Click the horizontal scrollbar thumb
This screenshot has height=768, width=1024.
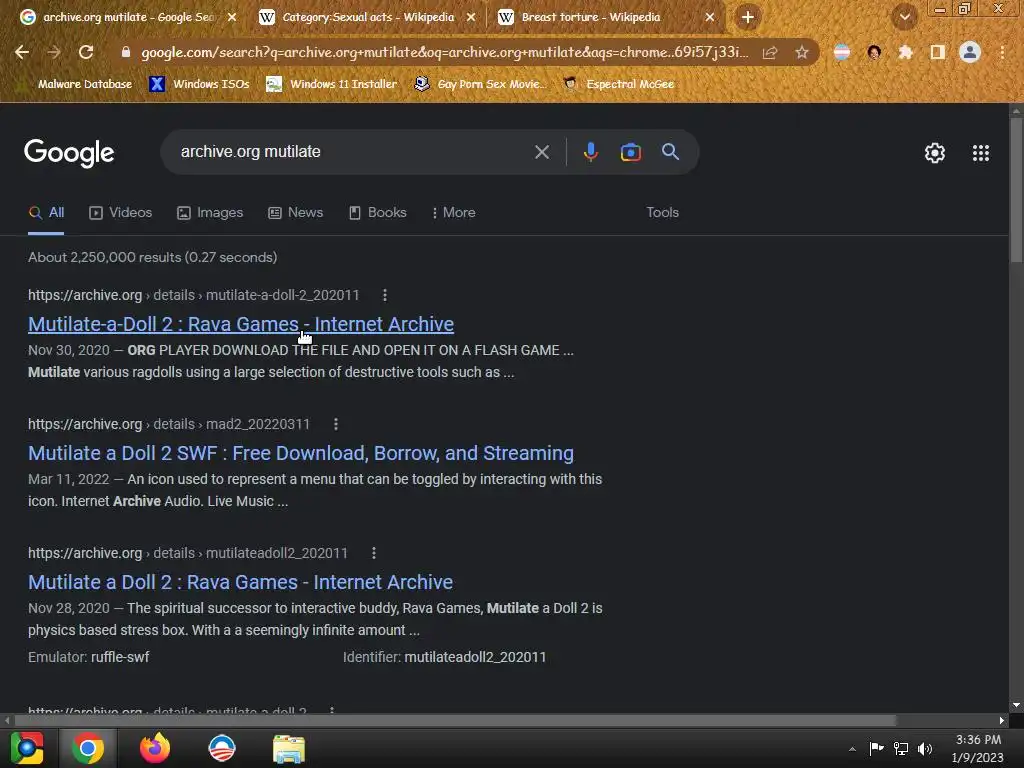(455, 720)
